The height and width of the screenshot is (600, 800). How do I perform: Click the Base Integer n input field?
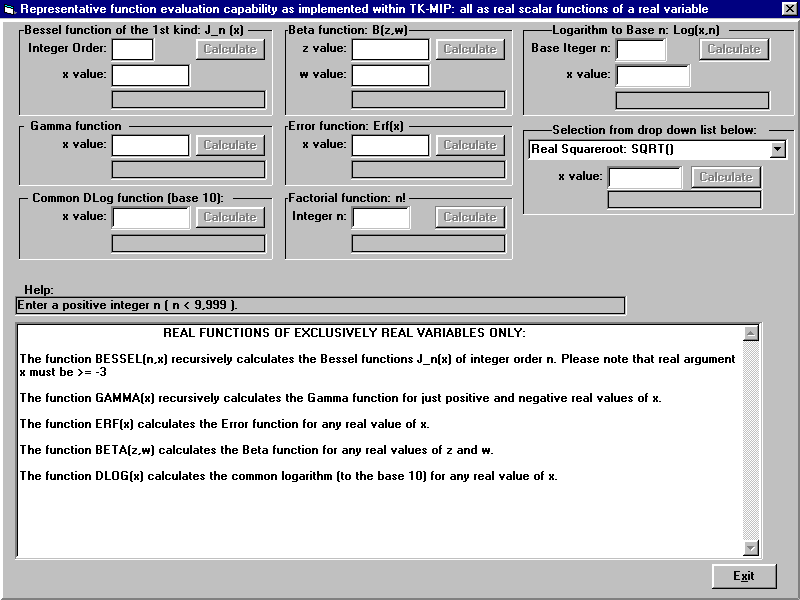pyautogui.click(x=641, y=49)
